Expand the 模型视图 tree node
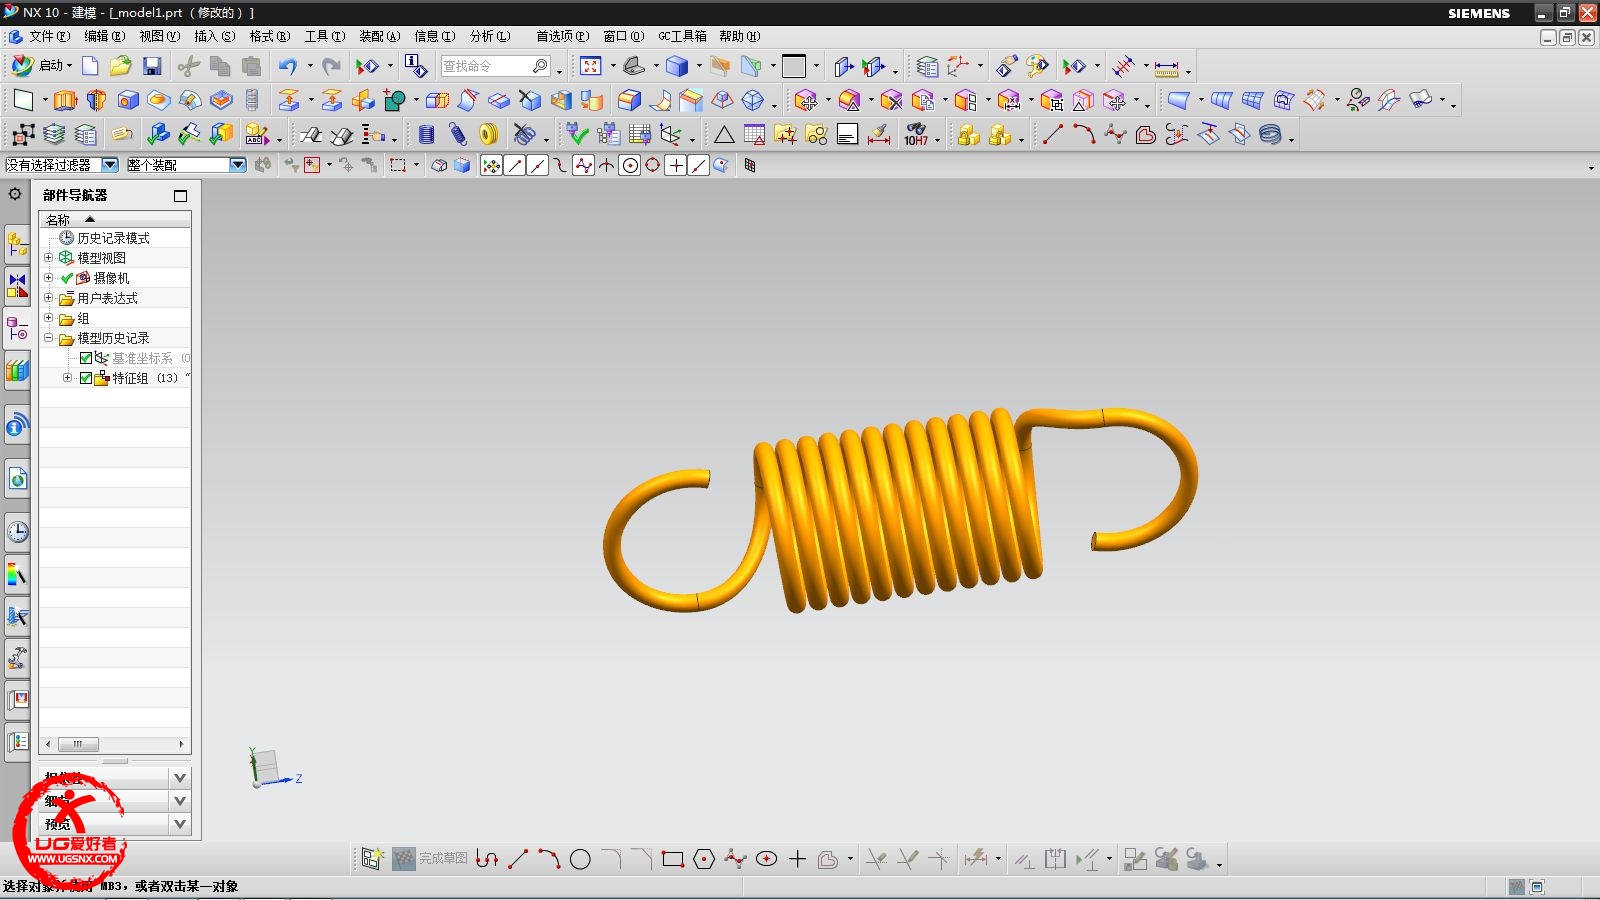This screenshot has width=1600, height=900. (48, 258)
